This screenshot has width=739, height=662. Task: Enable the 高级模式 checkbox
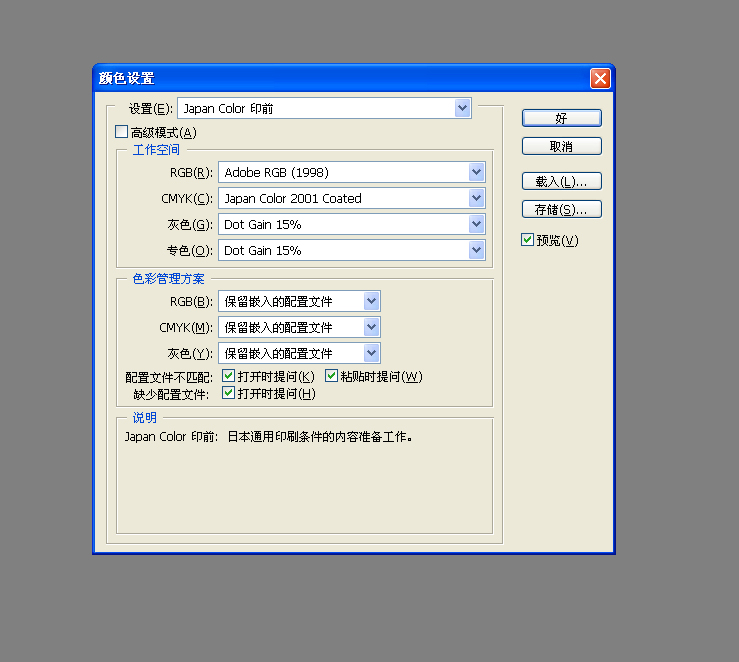(122, 132)
